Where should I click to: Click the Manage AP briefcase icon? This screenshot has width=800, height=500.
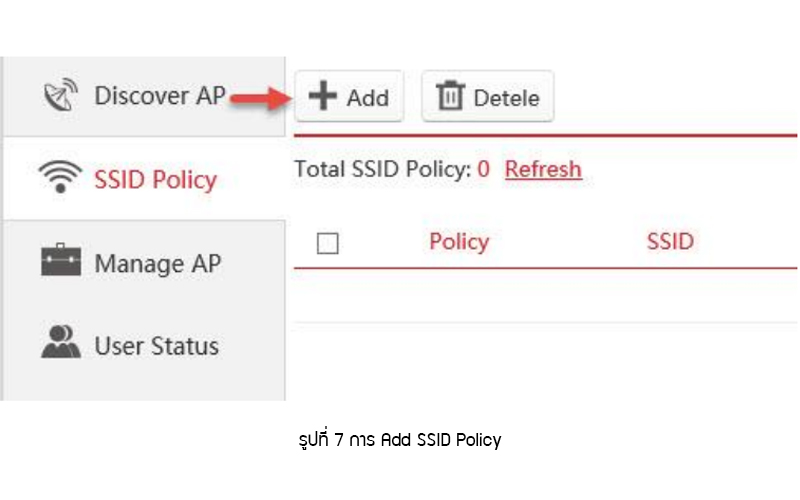pos(61,260)
